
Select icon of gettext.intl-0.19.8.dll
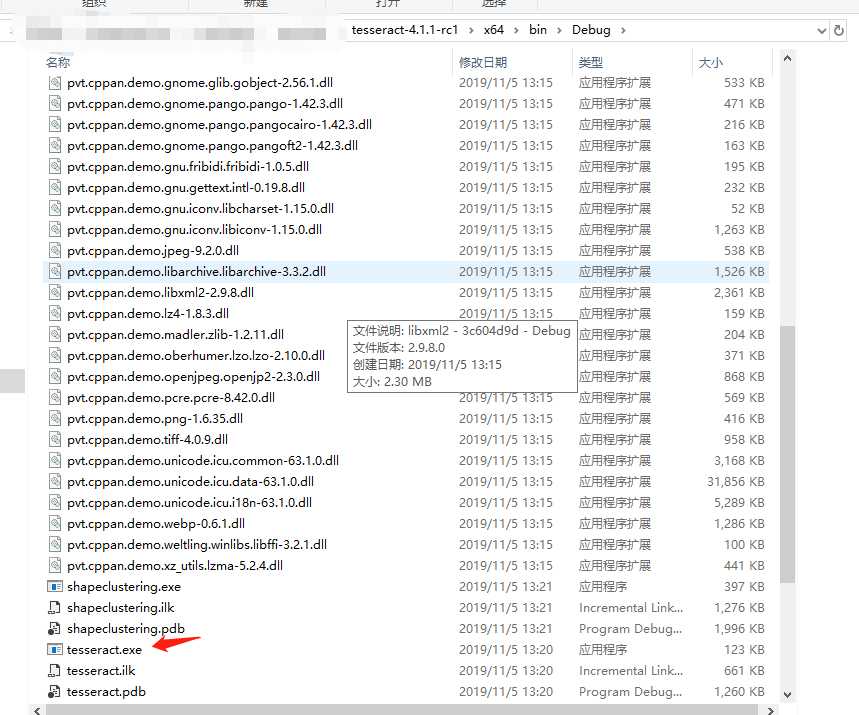[x=55, y=187]
